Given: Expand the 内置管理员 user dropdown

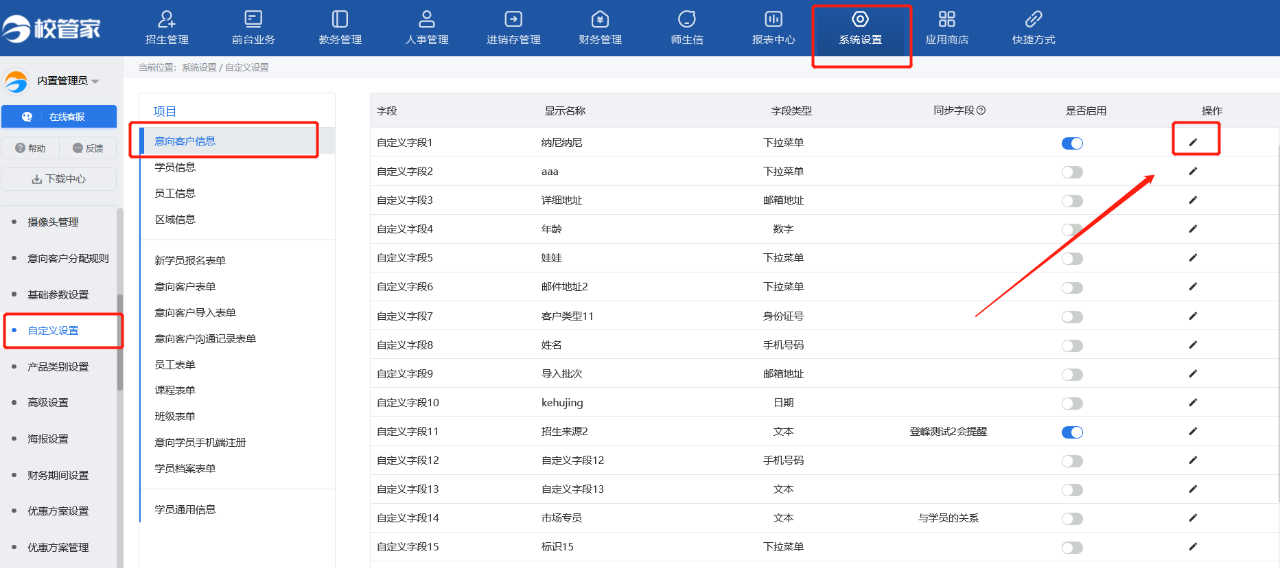Looking at the screenshot, I should click(x=95, y=81).
